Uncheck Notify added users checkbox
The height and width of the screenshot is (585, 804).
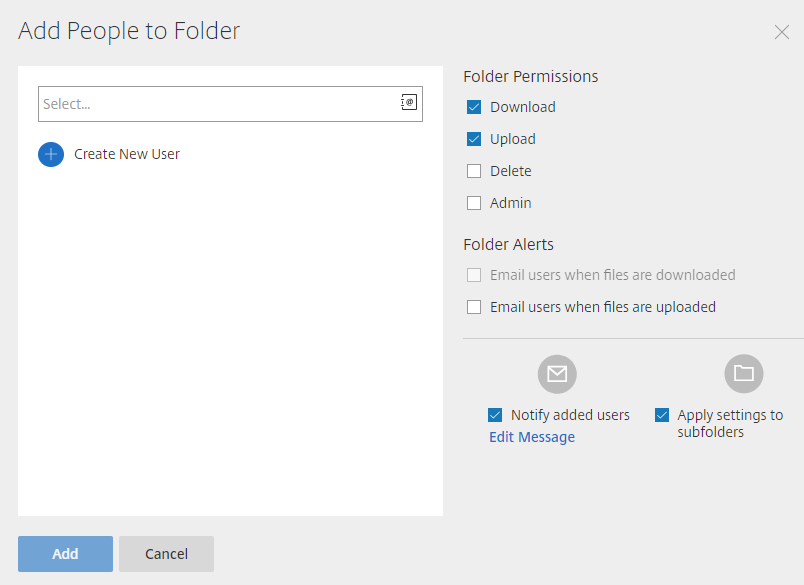495,415
